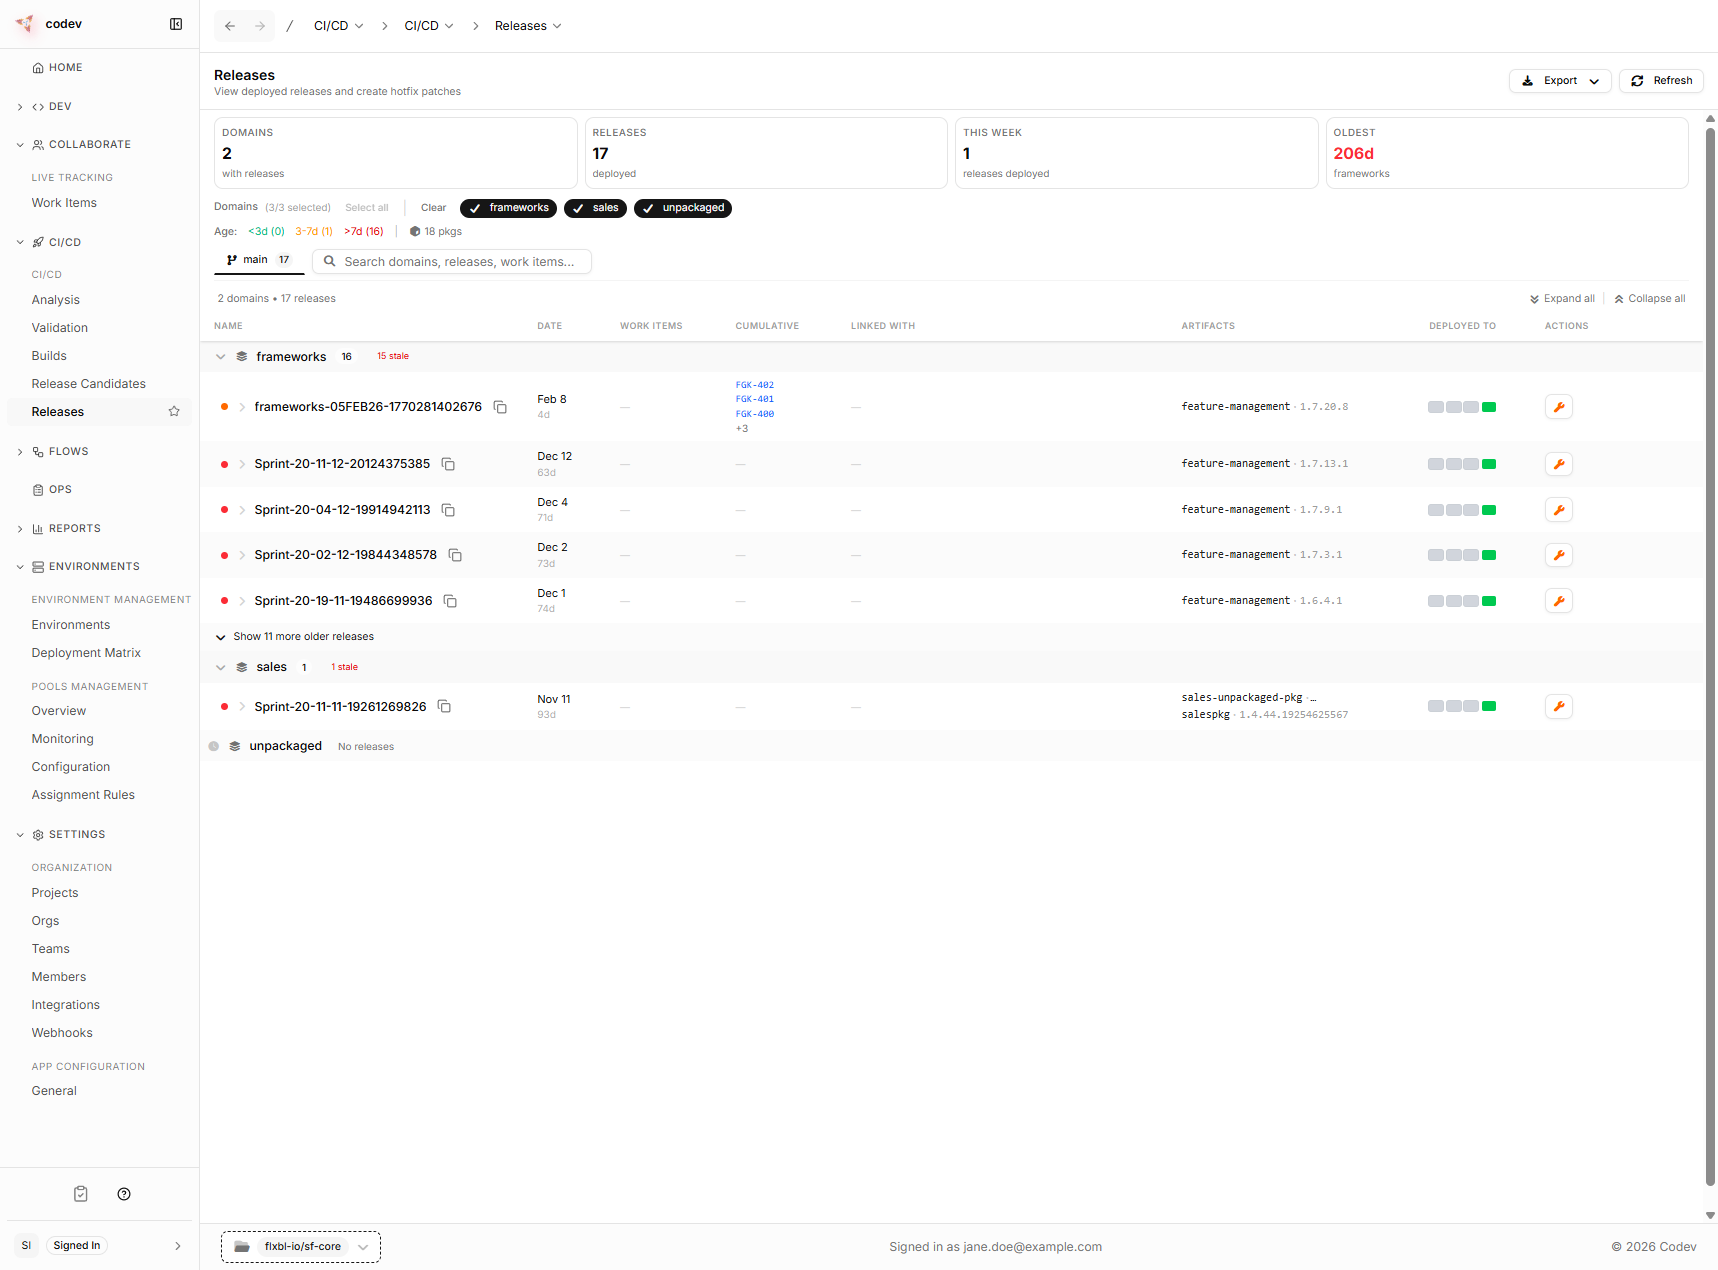1718x1270 pixels.
Task: Click the codev logo in the sidebar
Action: coord(24,23)
